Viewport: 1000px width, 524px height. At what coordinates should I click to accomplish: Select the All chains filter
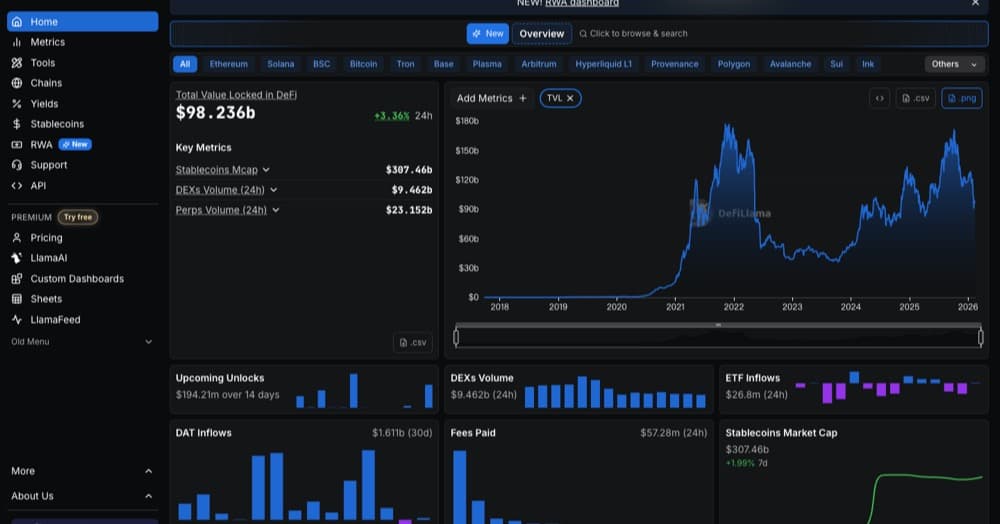185,64
